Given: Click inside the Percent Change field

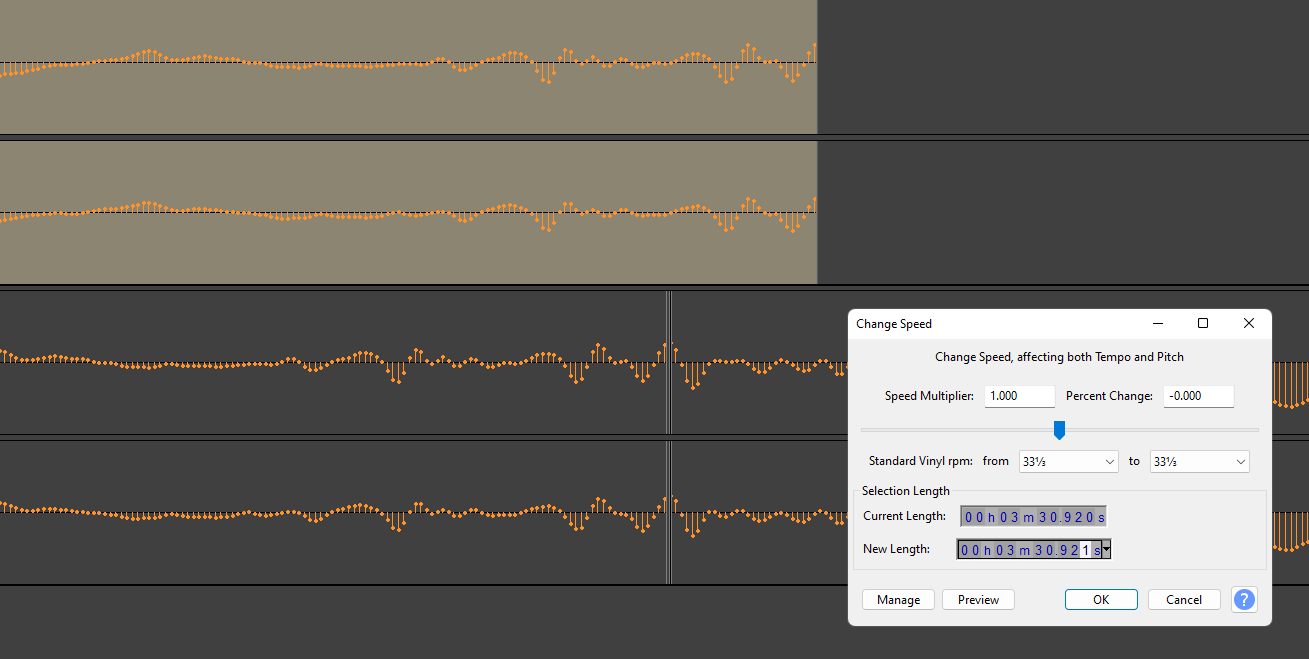Looking at the screenshot, I should pyautogui.click(x=1198, y=396).
